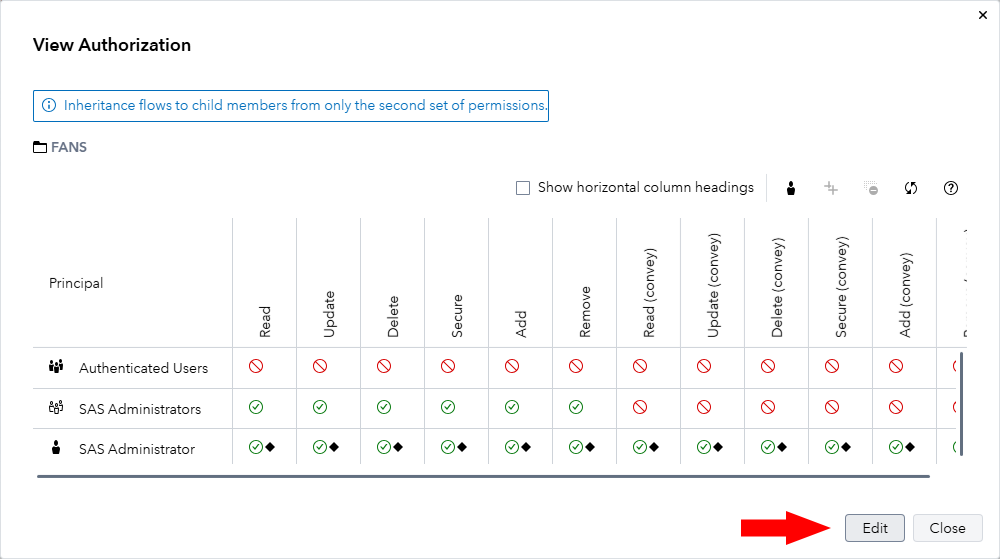The image size is (1000, 559).
Task: Toggle SAS Administrators Read (convey) prohibit
Action: pyautogui.click(x=640, y=407)
